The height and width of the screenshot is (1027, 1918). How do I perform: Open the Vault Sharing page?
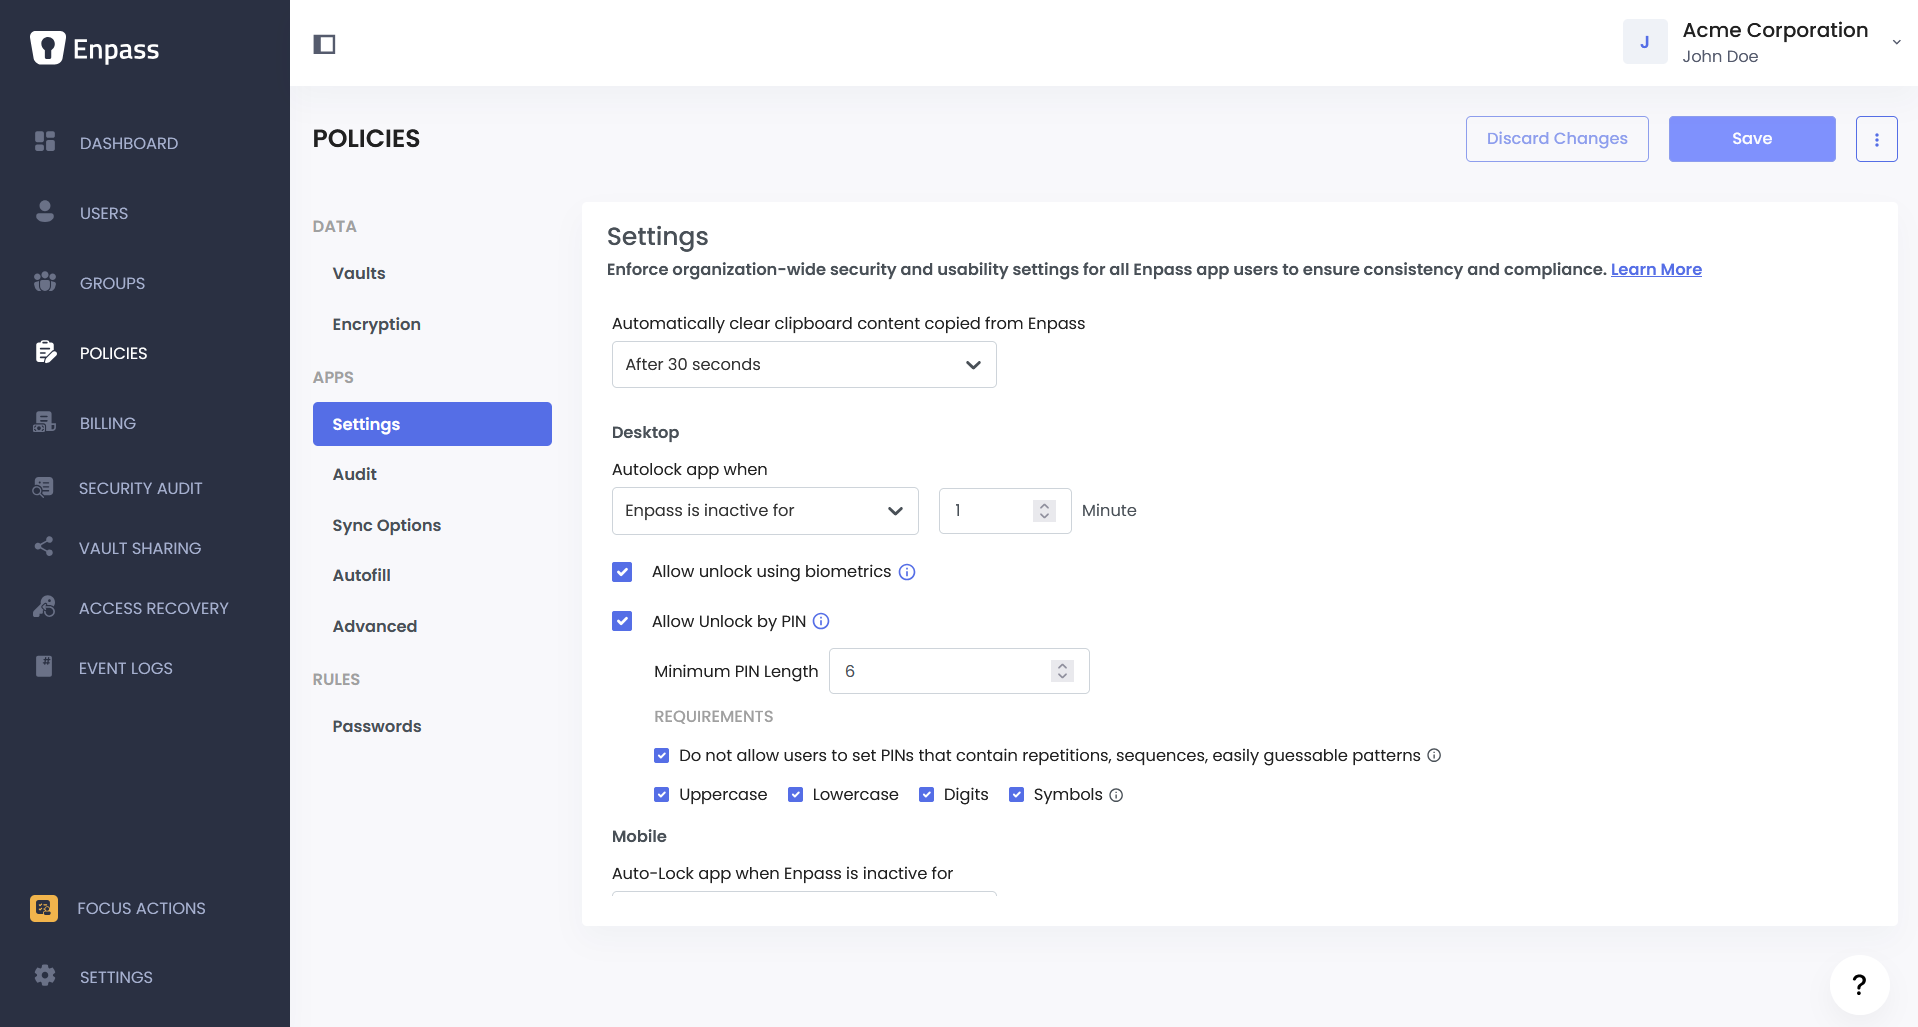tap(140, 548)
